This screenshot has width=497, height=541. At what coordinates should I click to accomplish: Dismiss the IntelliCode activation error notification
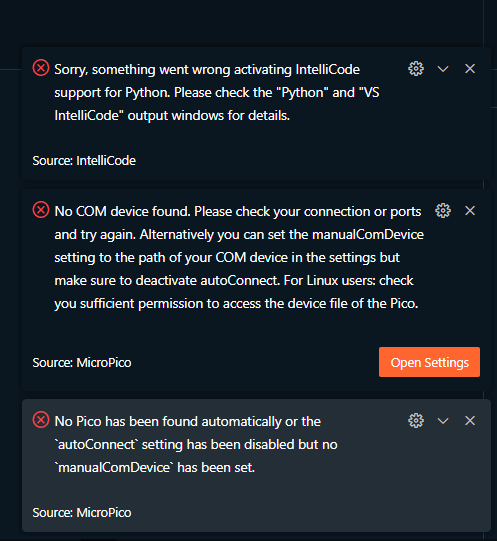tap(470, 69)
